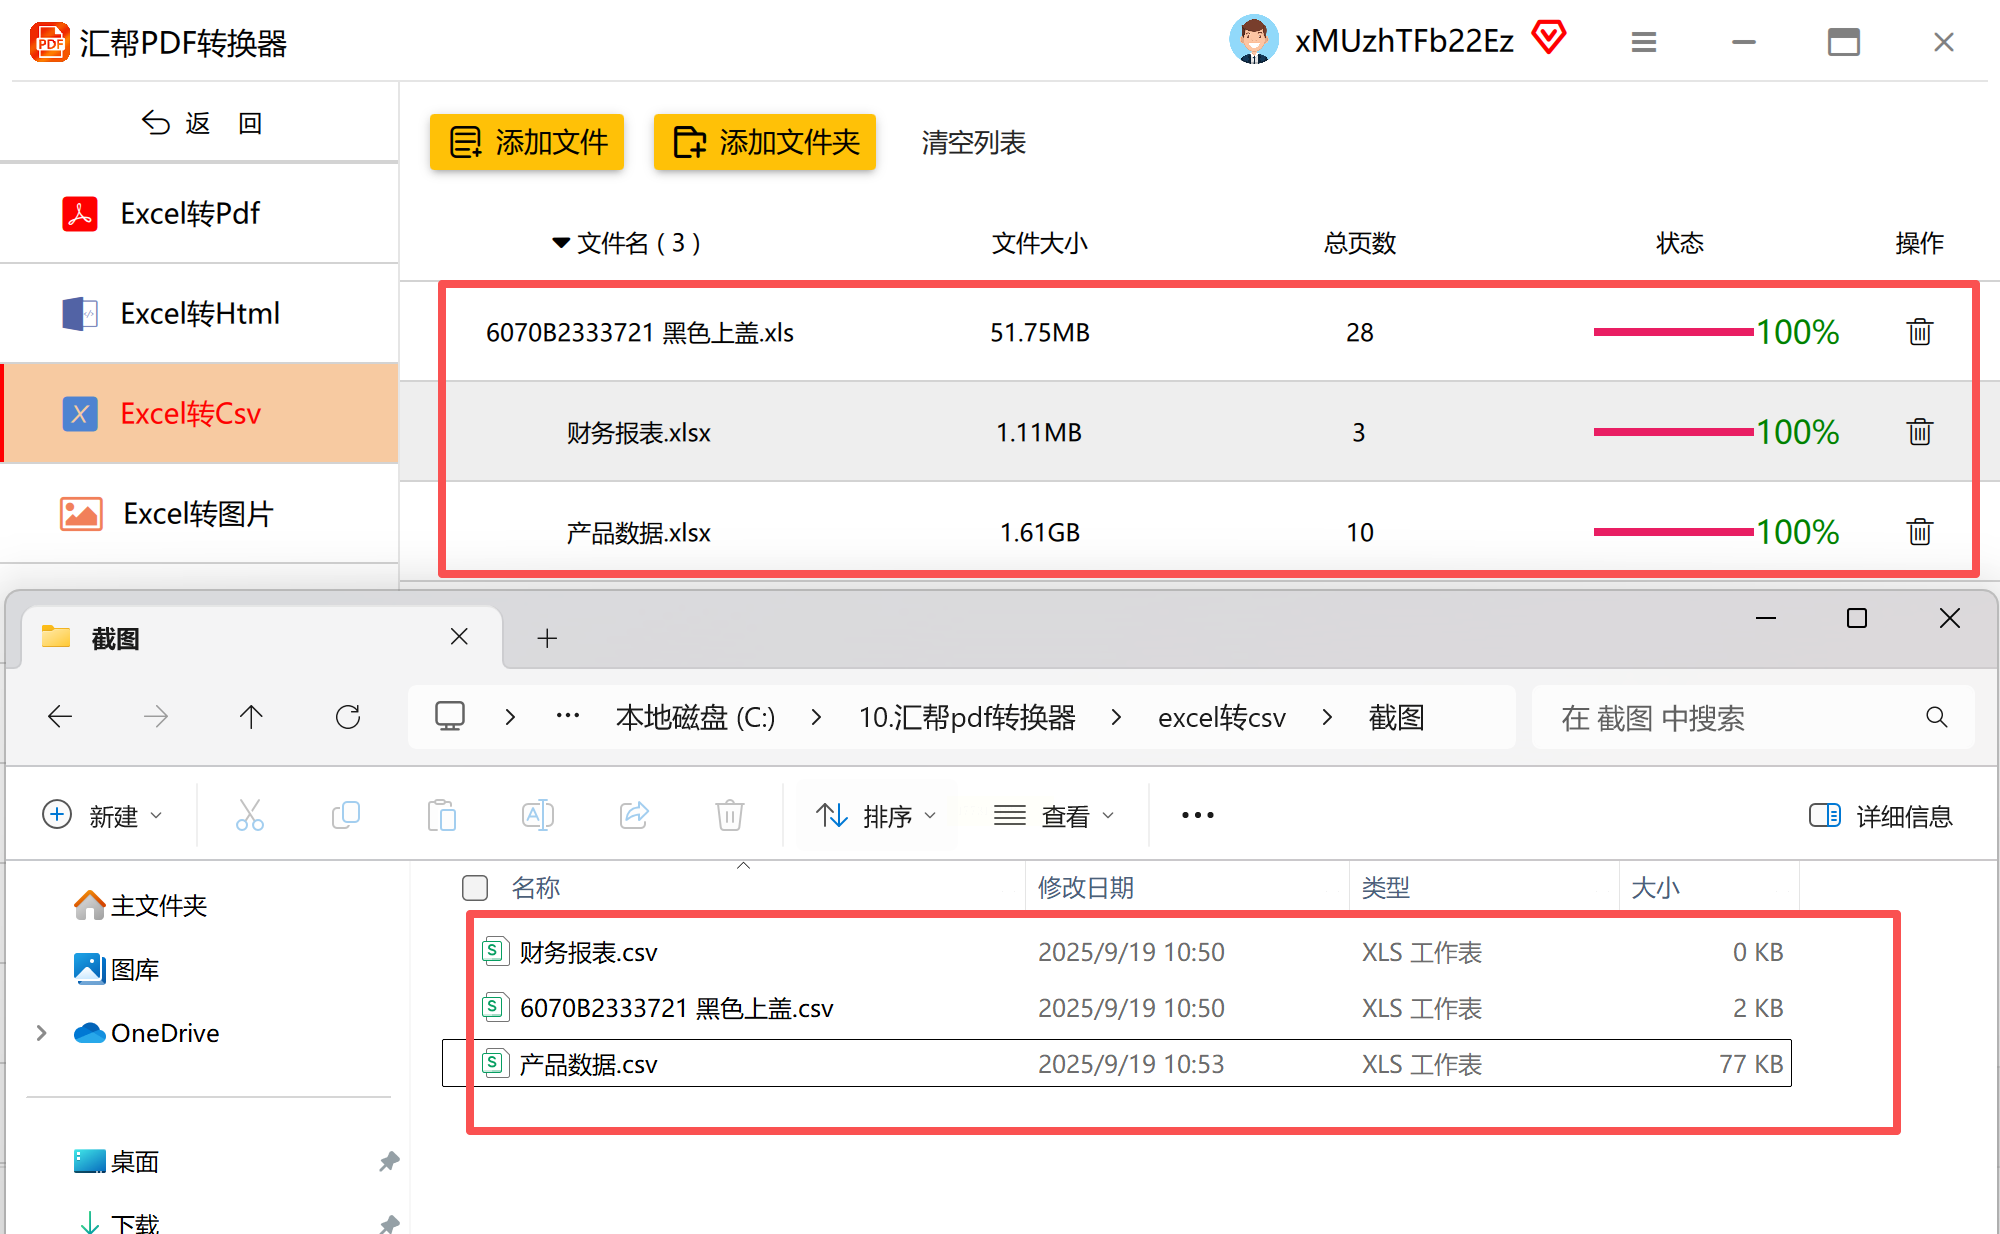2000x1234 pixels.
Task: Toggle the 详细信息 details pane
Action: 1880,816
